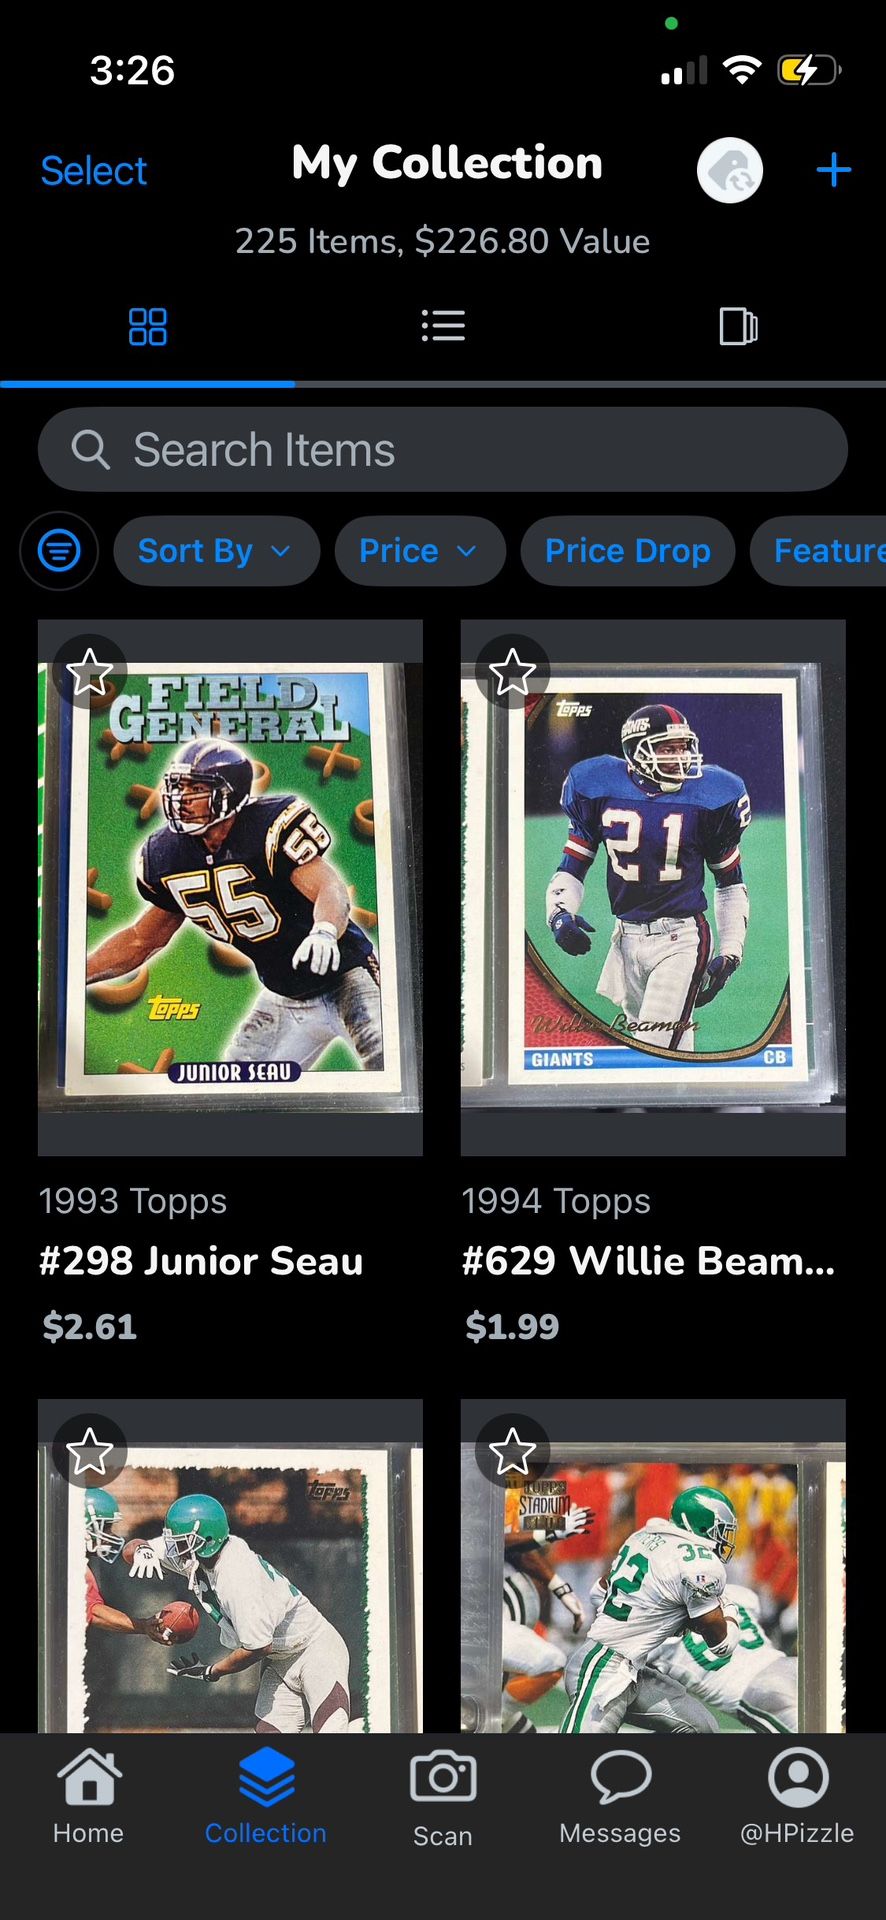This screenshot has height=1920, width=886.
Task: Favorite the Willie Beamon card star
Action: click(x=513, y=671)
